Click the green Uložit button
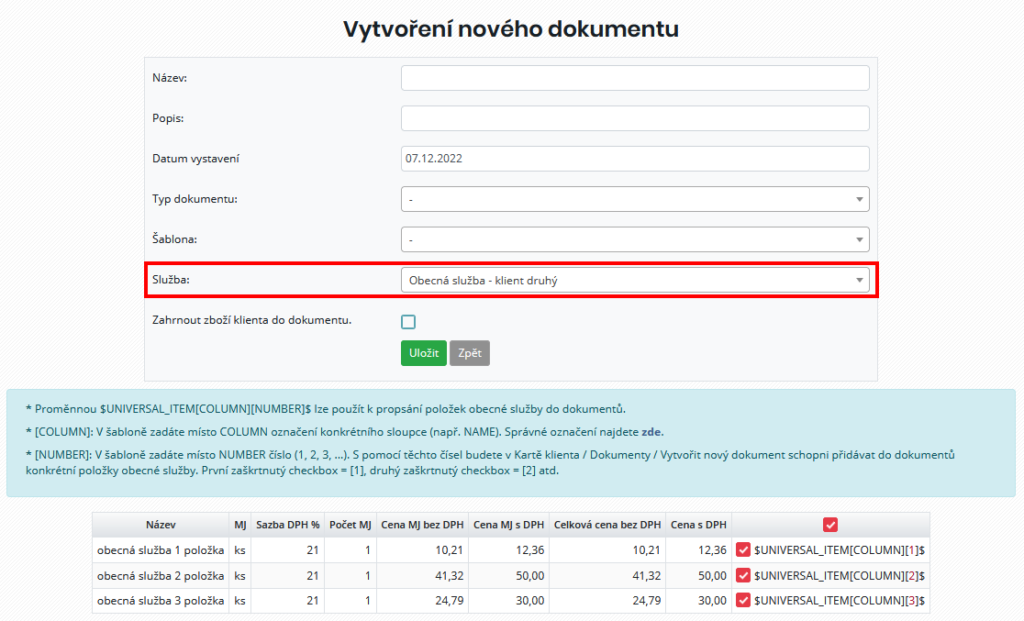This screenshot has height=621, width=1024. point(423,352)
